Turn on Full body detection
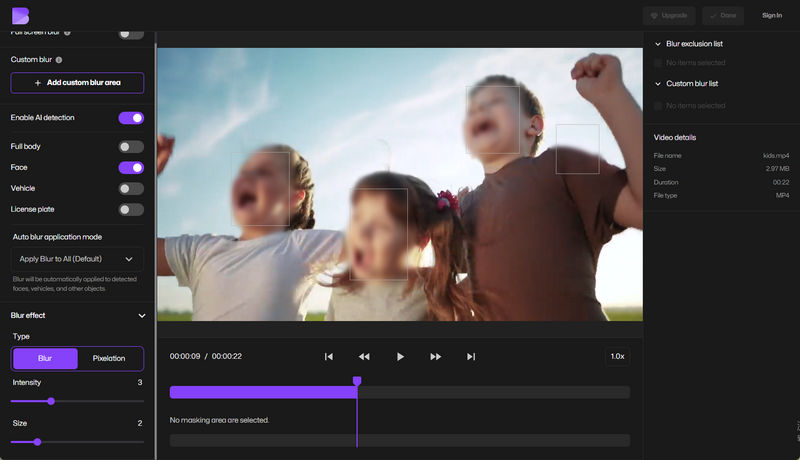 click(131, 147)
